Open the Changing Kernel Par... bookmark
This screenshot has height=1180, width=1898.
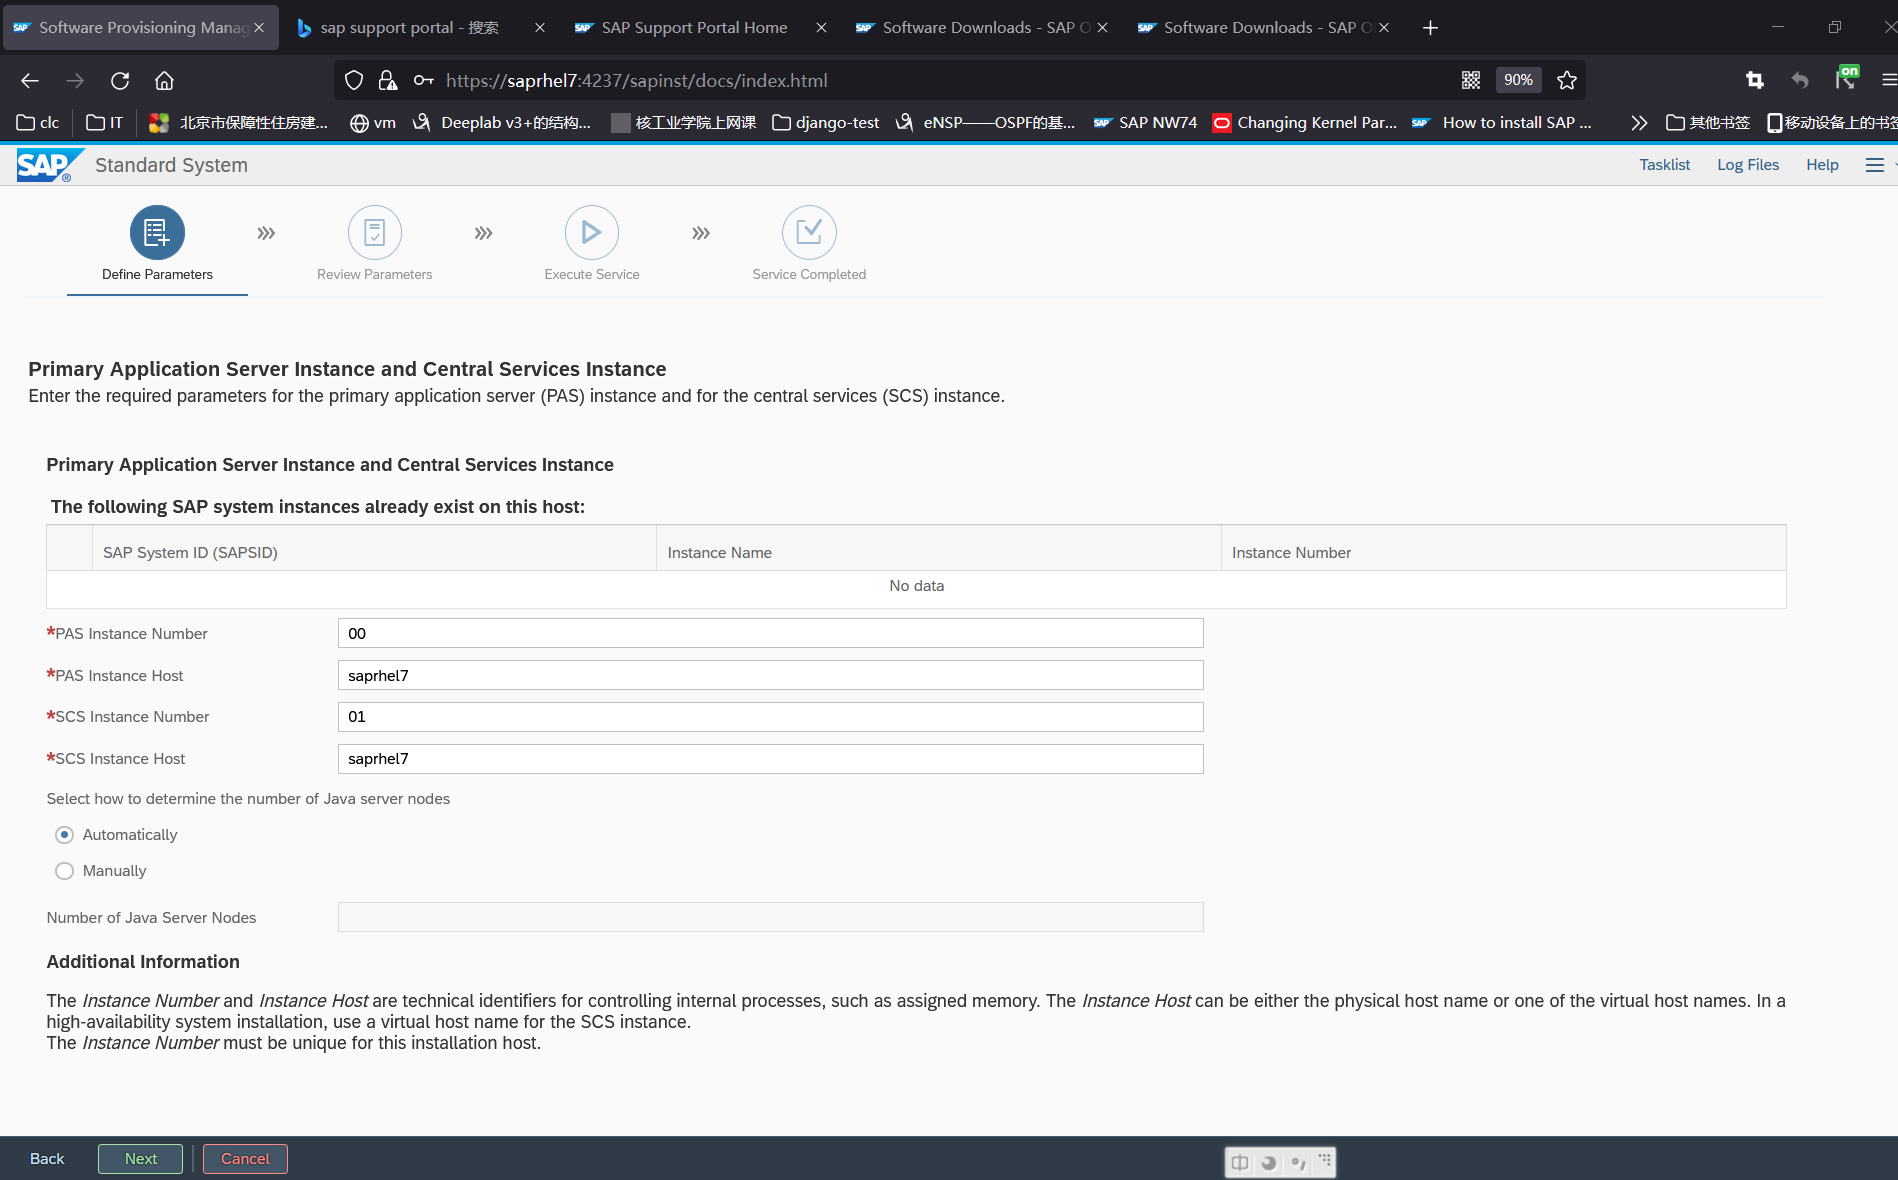click(1304, 122)
